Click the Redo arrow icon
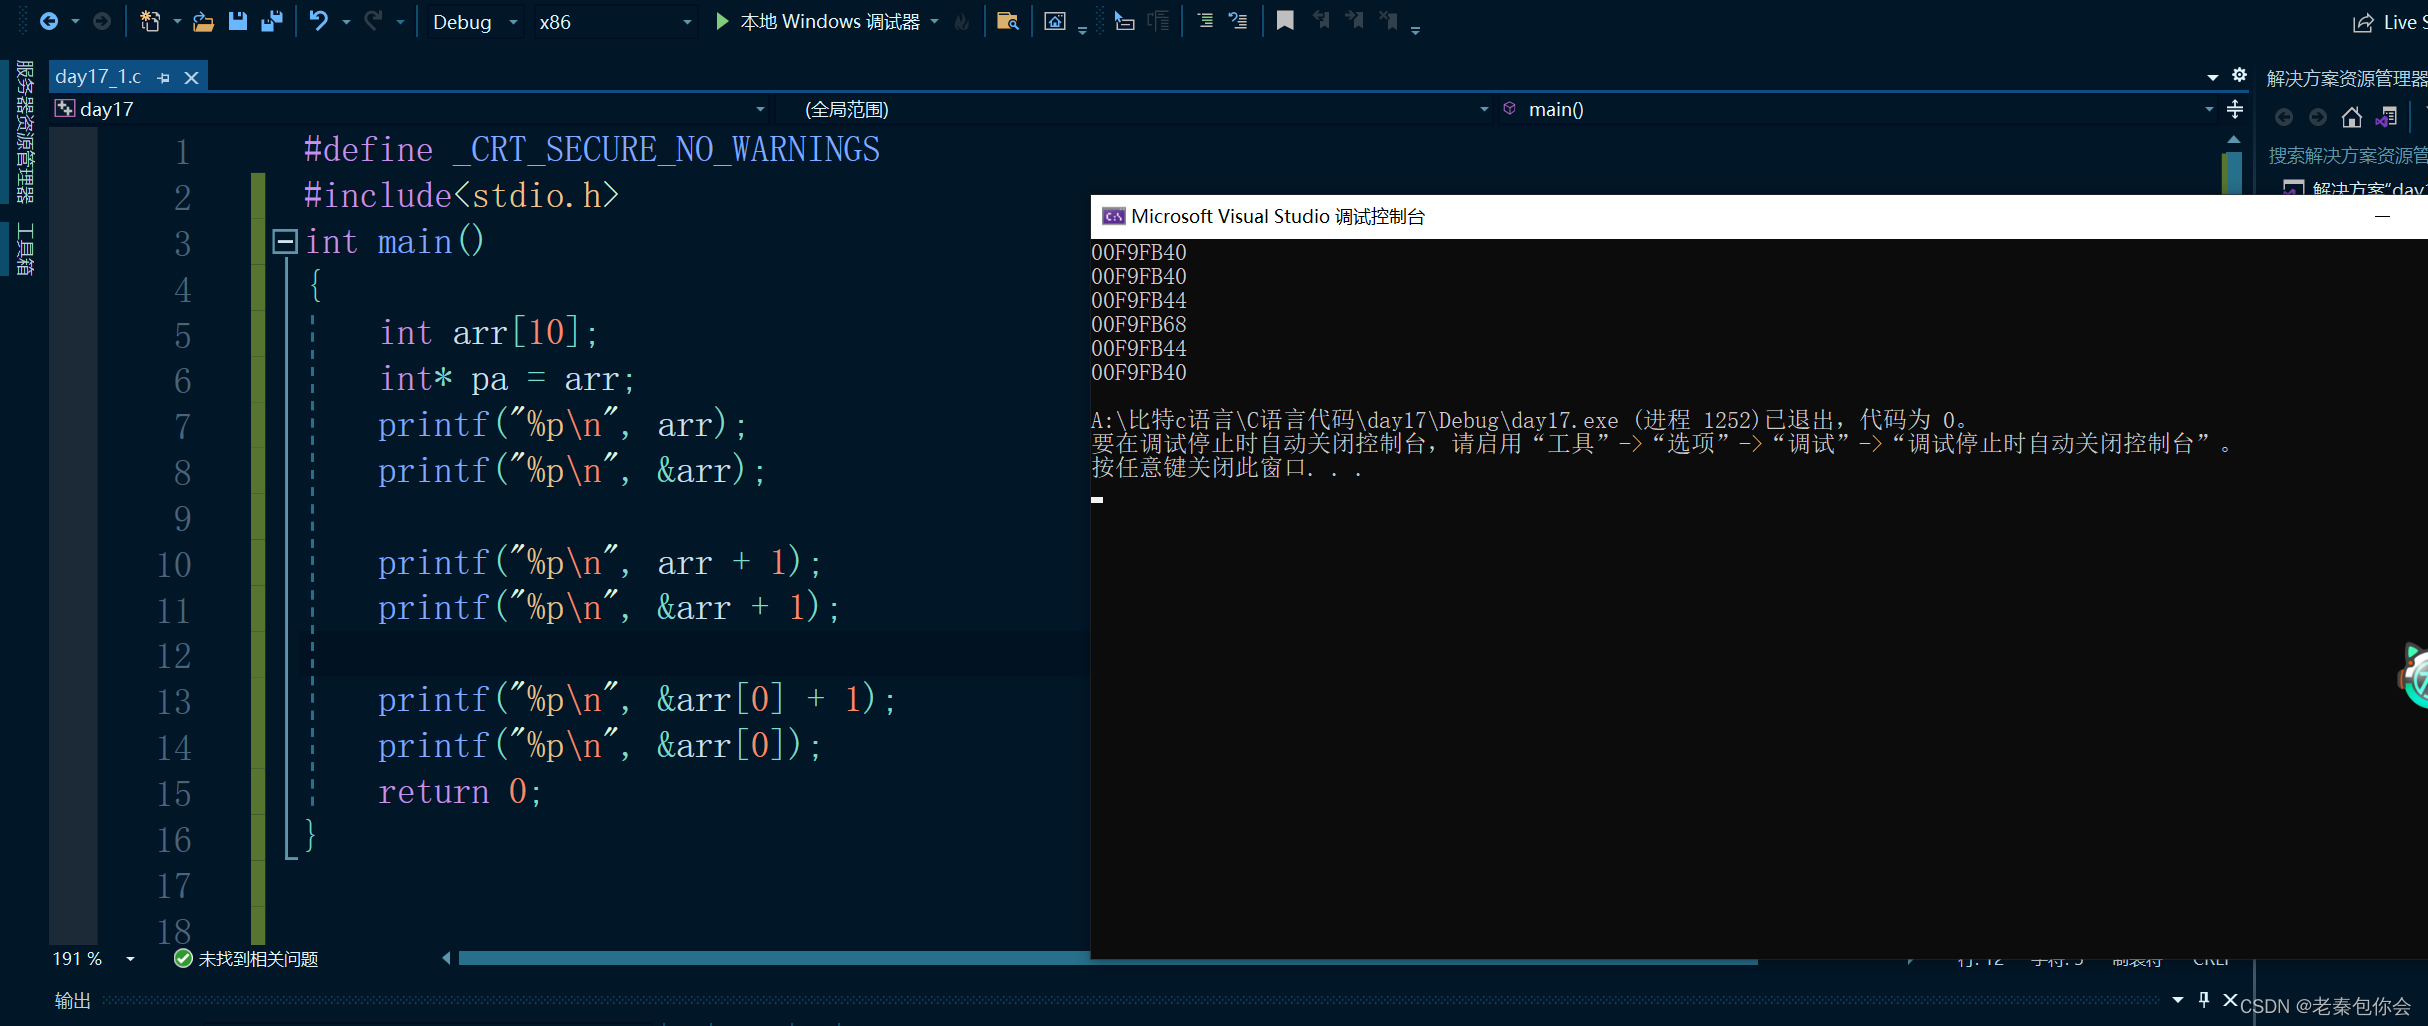The height and width of the screenshot is (1026, 2428). pyautogui.click(x=374, y=21)
